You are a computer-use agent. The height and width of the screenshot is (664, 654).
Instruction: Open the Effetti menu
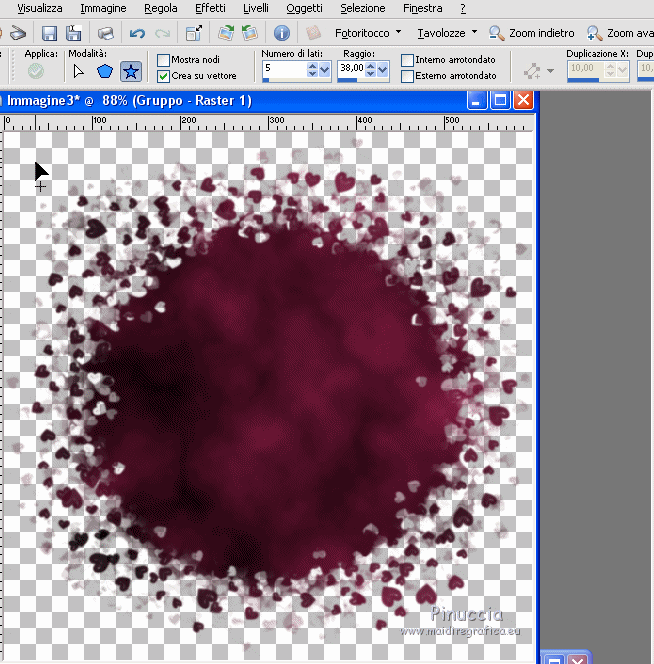click(x=210, y=8)
